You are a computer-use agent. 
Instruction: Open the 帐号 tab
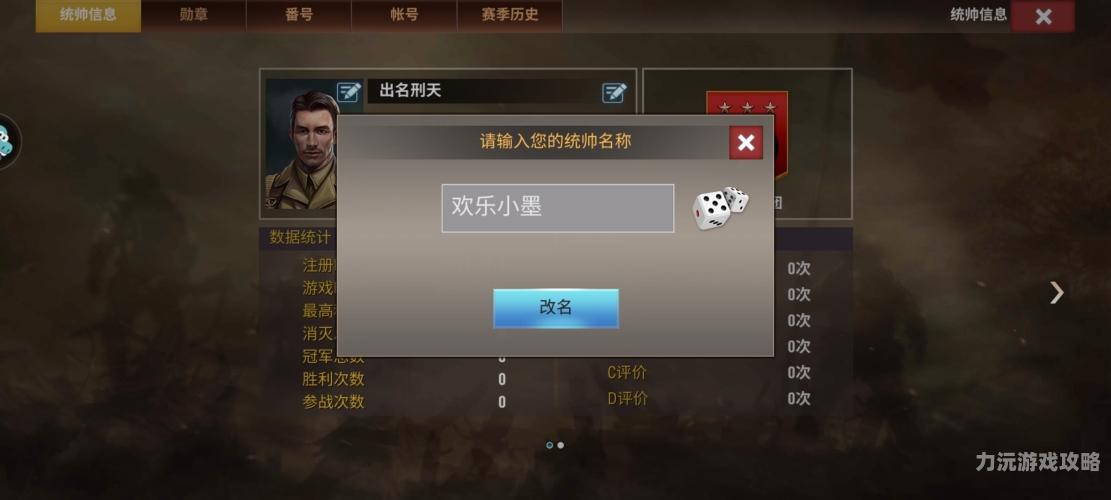pyautogui.click(x=404, y=16)
